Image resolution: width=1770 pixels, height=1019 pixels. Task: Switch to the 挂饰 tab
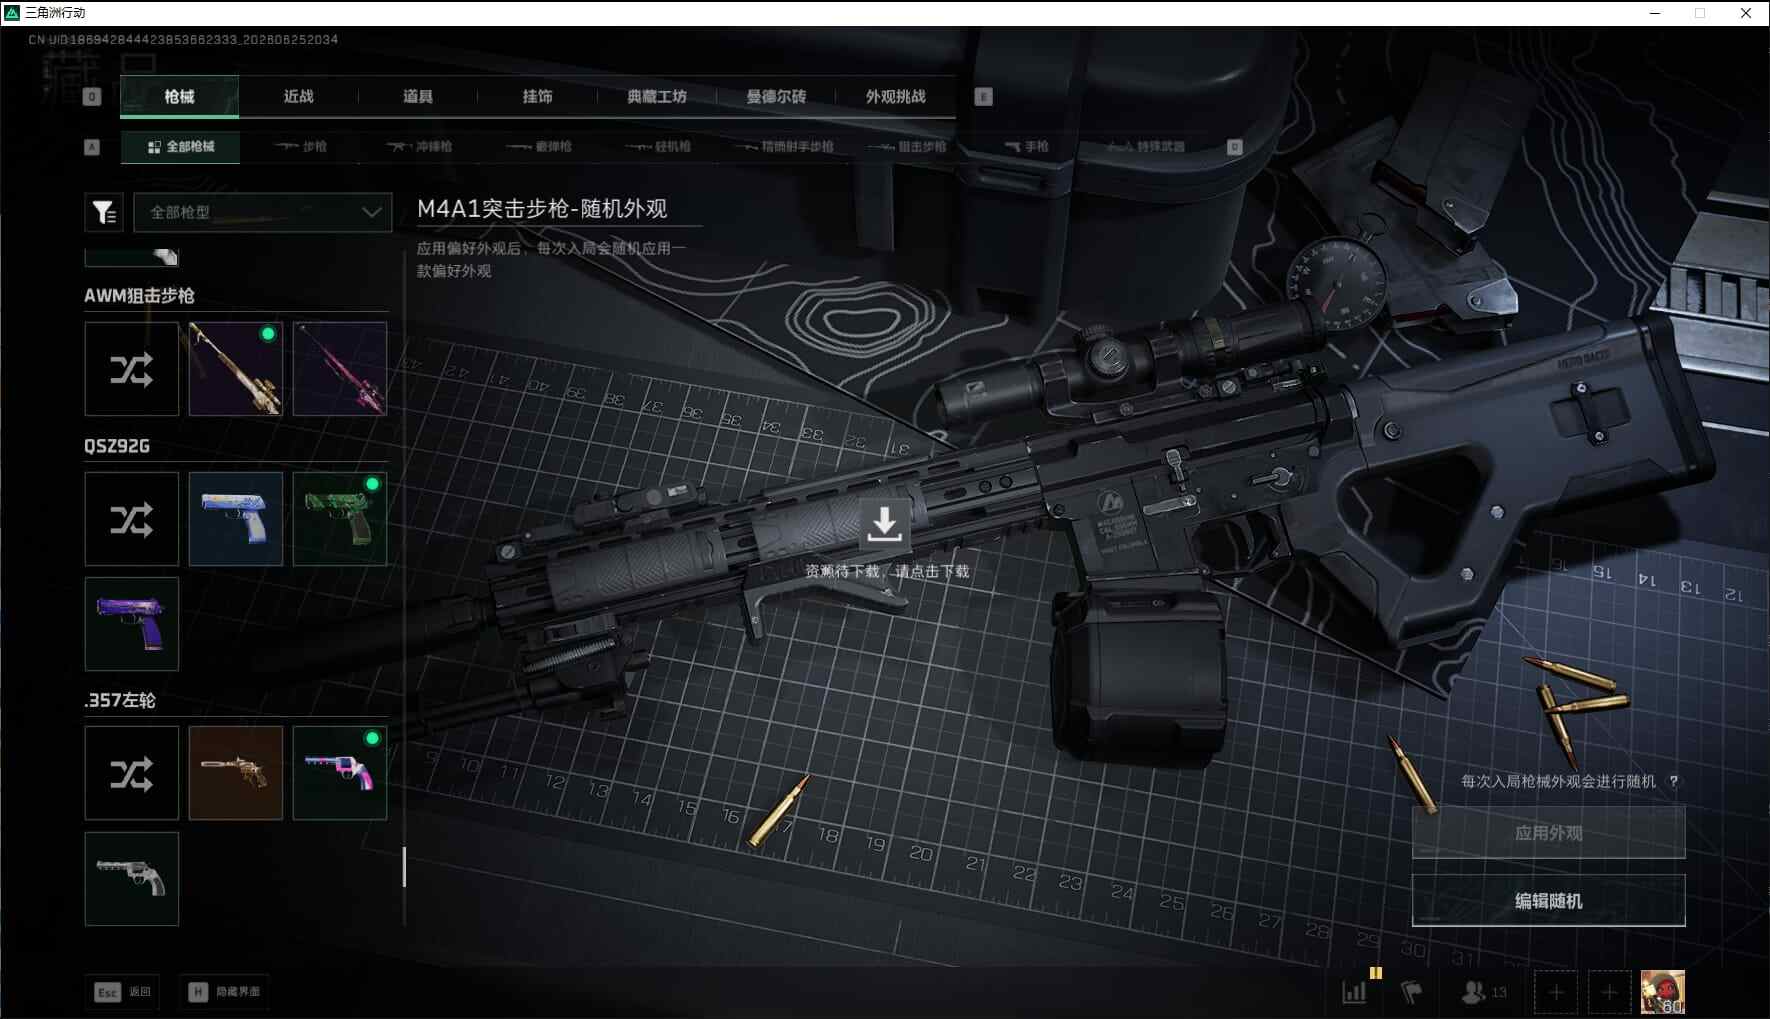537,97
